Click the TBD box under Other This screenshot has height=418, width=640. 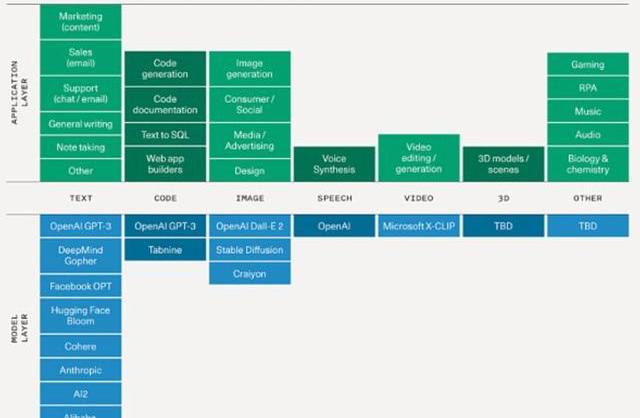[588, 226]
